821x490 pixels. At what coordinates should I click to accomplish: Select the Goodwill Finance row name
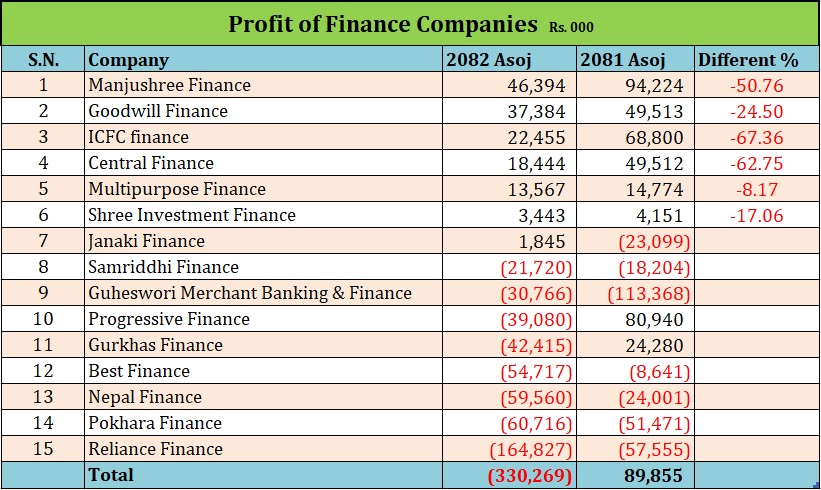click(158, 111)
